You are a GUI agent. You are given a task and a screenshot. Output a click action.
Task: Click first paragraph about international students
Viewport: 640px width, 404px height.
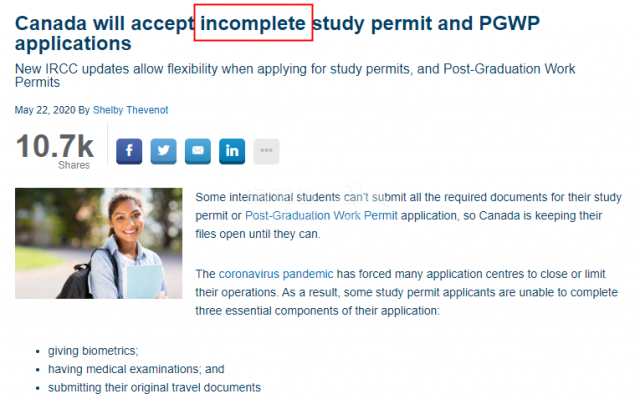click(x=408, y=215)
